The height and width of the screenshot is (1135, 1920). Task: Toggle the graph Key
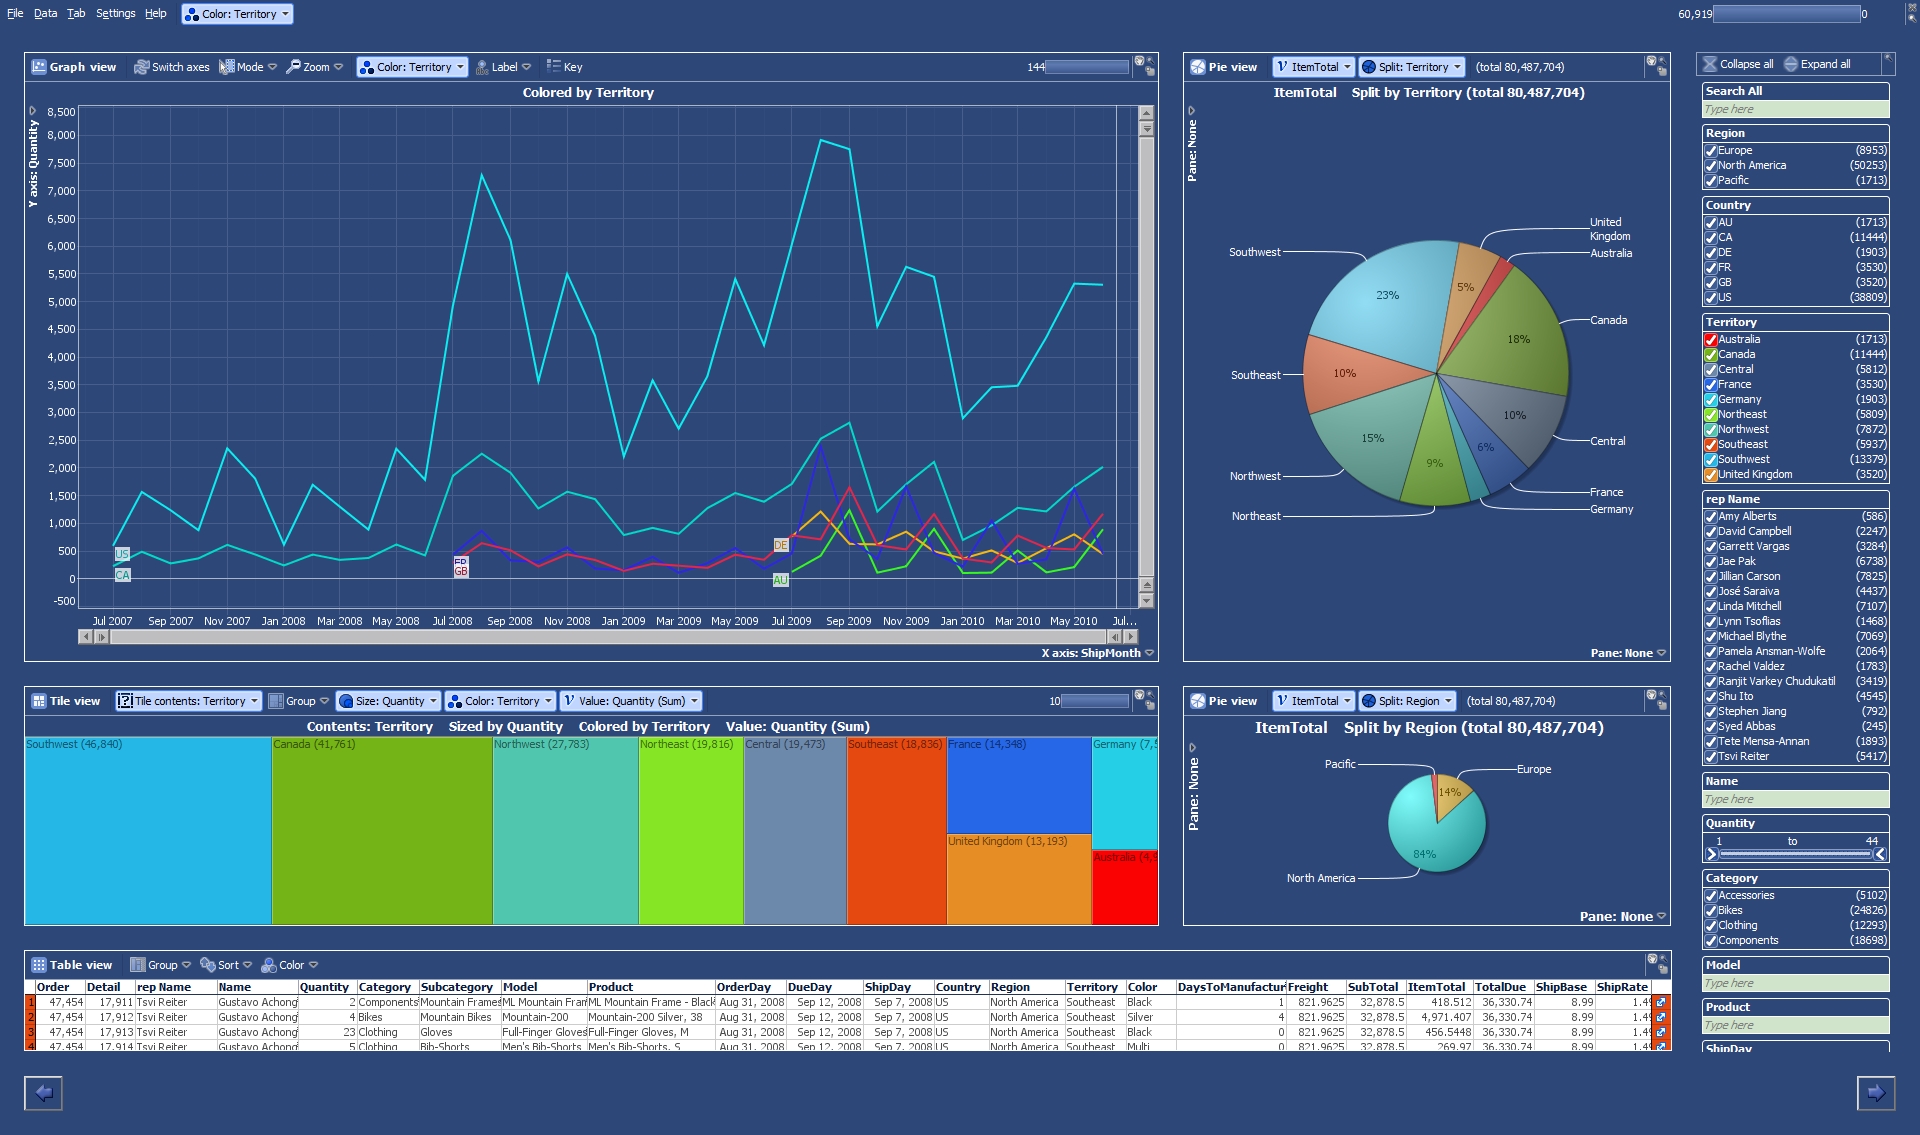(564, 67)
